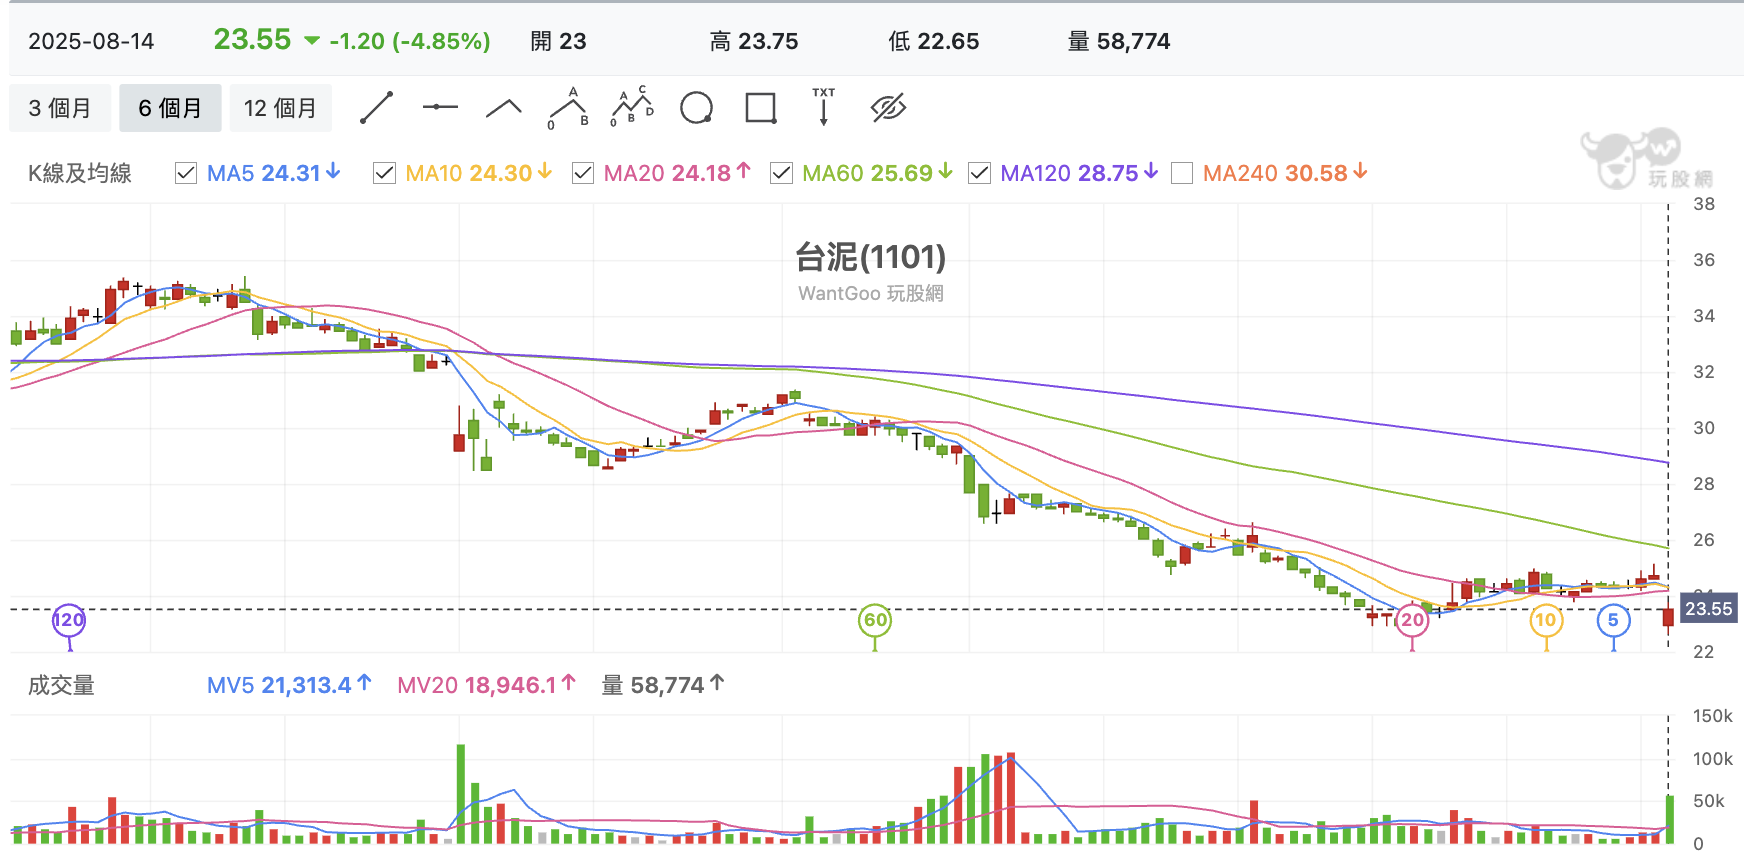Click the MA120 28.75 label
This screenshot has width=1744, height=858.
tap(1079, 173)
